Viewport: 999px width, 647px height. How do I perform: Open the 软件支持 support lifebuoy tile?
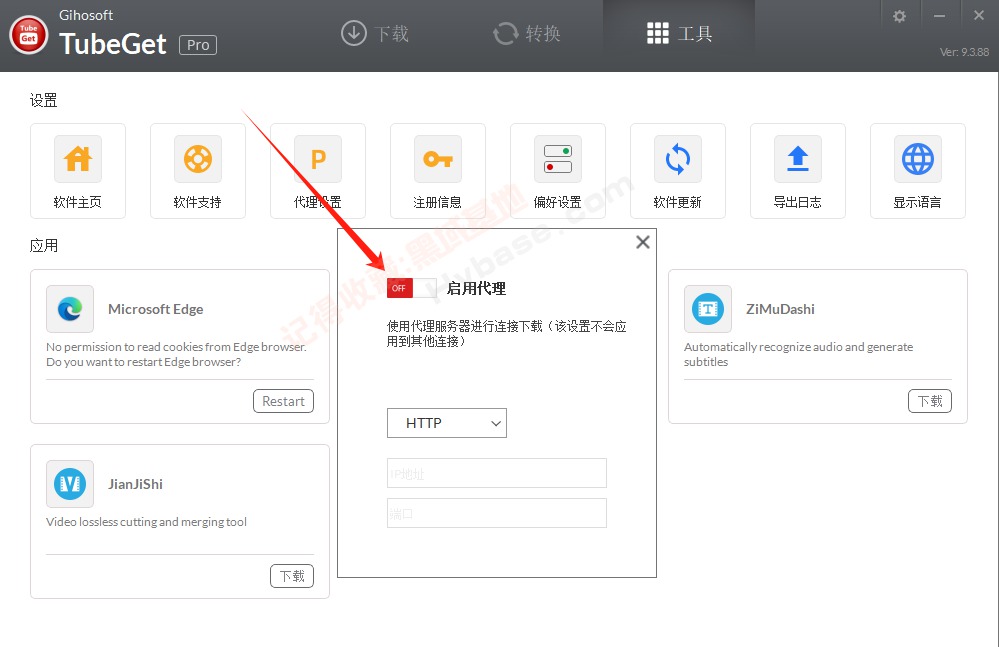click(198, 171)
